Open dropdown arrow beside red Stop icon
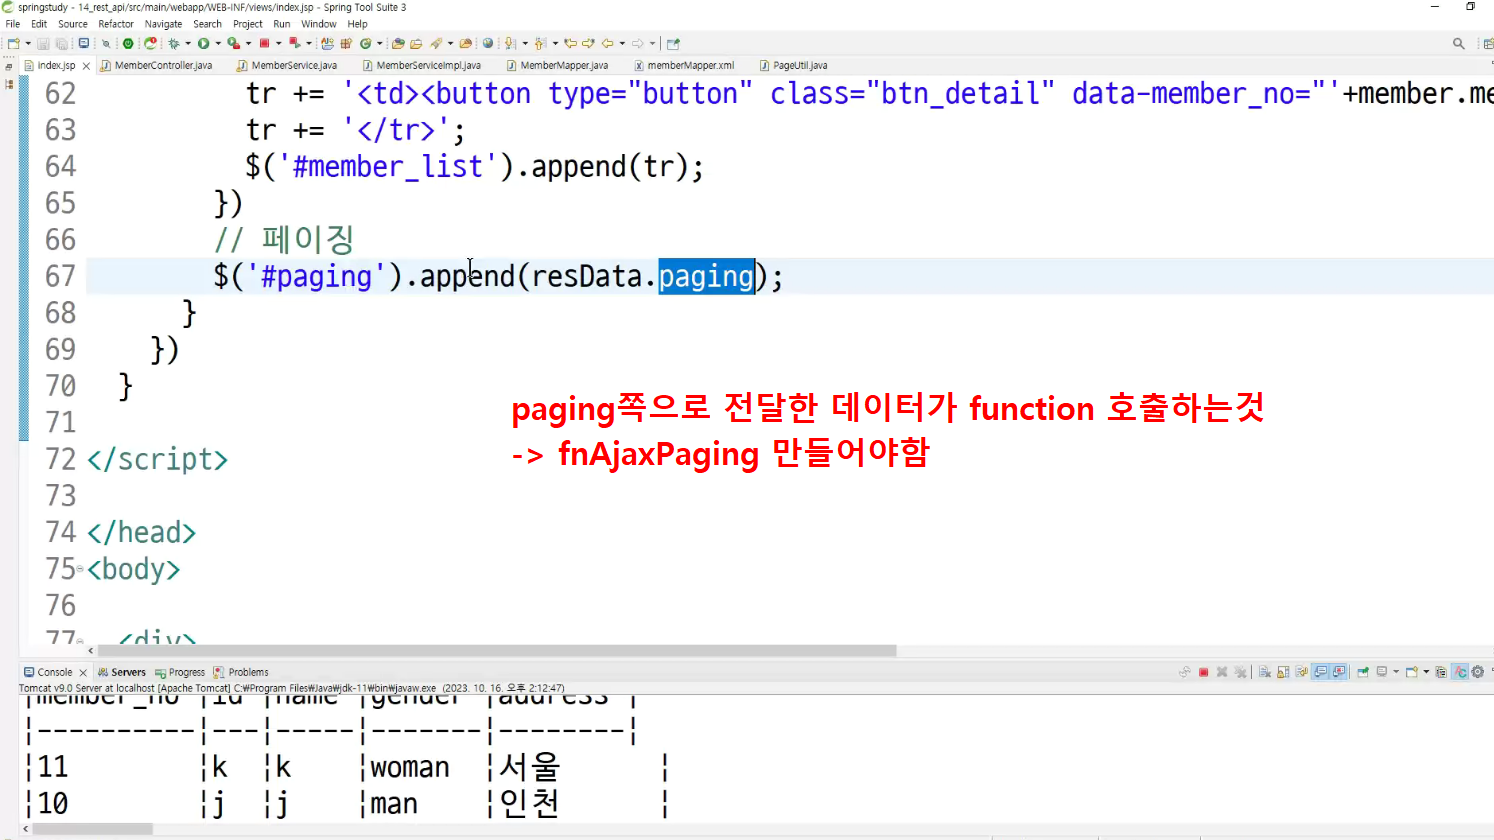 [x=279, y=44]
